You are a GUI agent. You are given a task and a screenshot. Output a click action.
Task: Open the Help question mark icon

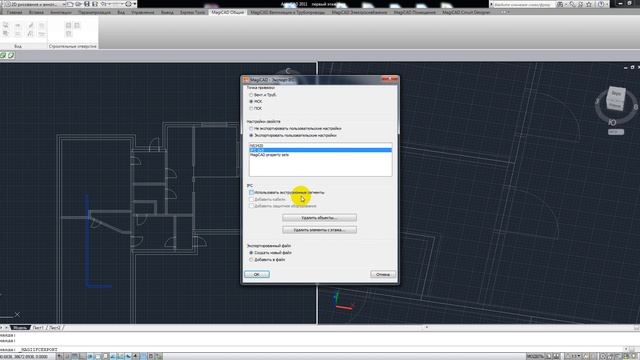(x=601, y=4)
